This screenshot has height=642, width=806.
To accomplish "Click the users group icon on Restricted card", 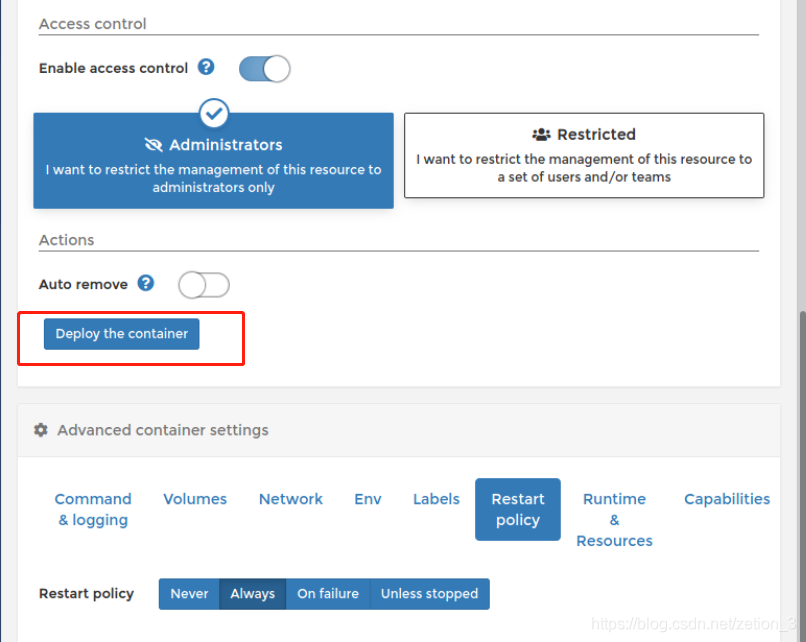I will tap(541, 134).
